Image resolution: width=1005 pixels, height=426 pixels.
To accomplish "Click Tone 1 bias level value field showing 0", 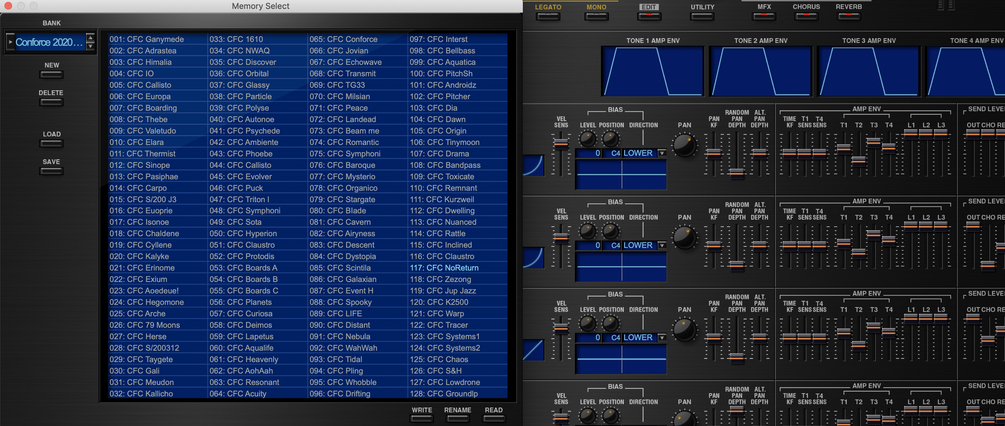I will [588, 154].
